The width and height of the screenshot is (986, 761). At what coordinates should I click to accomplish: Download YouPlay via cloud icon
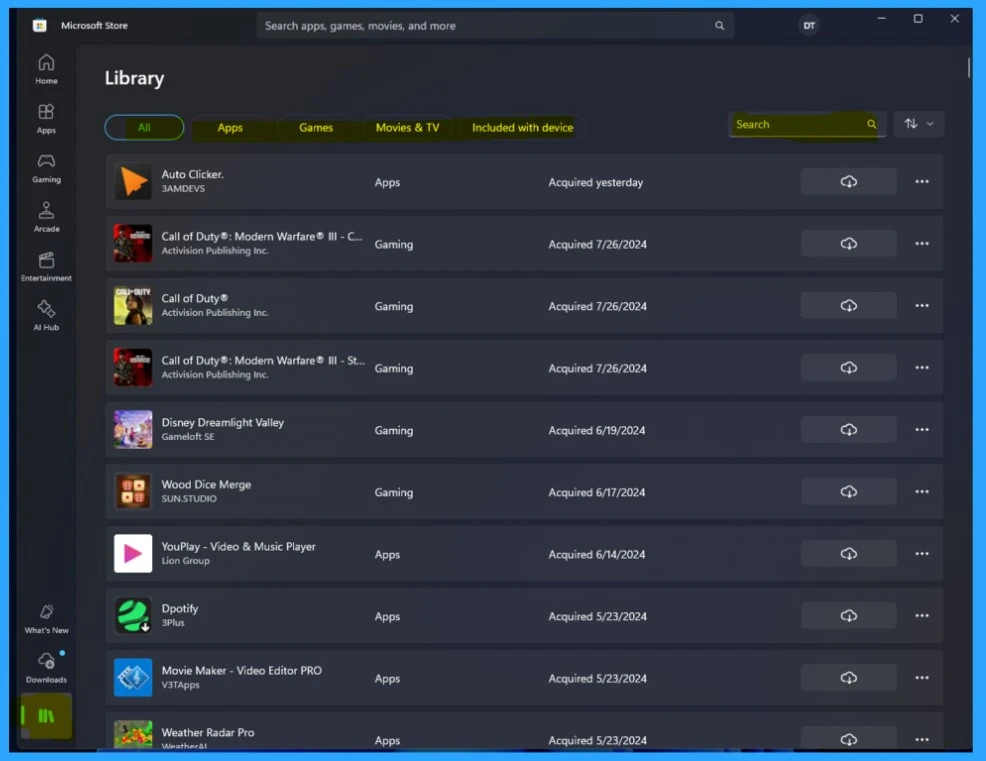(848, 553)
